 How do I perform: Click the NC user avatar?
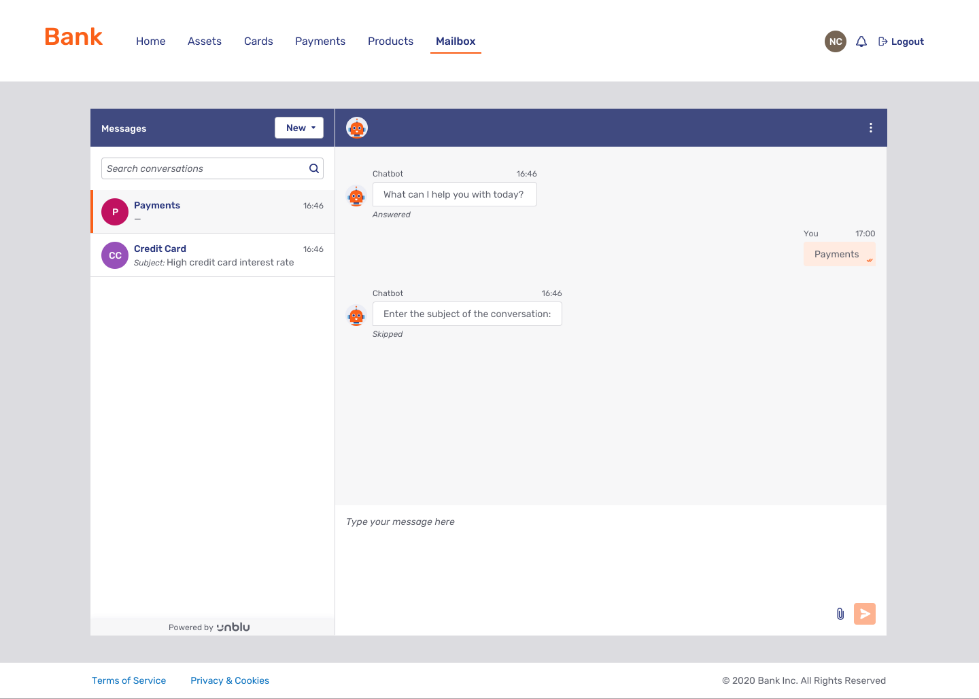tap(835, 41)
